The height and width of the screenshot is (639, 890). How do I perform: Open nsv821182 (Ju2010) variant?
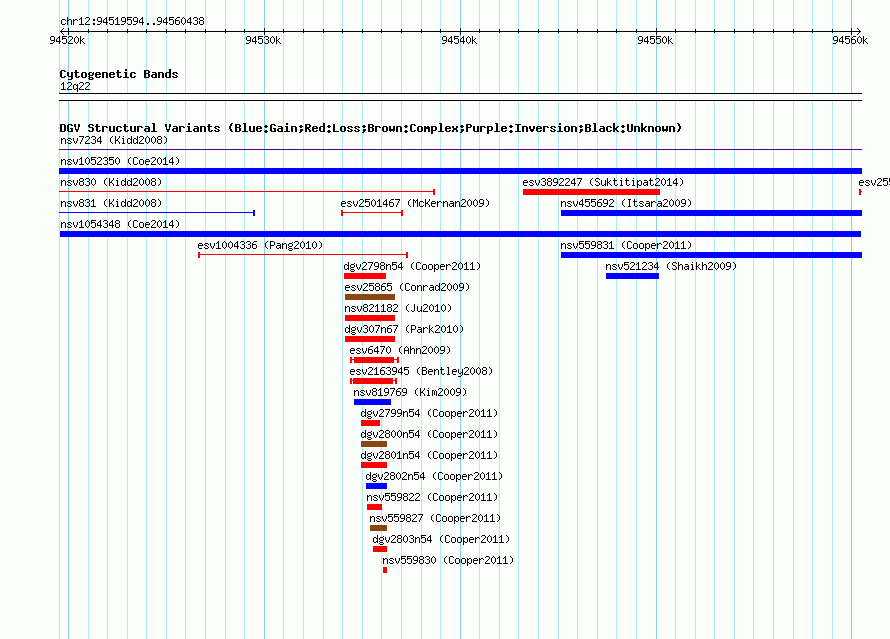(x=398, y=308)
